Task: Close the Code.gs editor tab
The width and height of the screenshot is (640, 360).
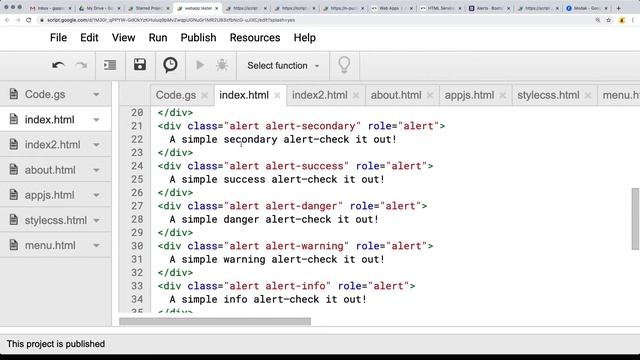Action: [x=205, y=96]
